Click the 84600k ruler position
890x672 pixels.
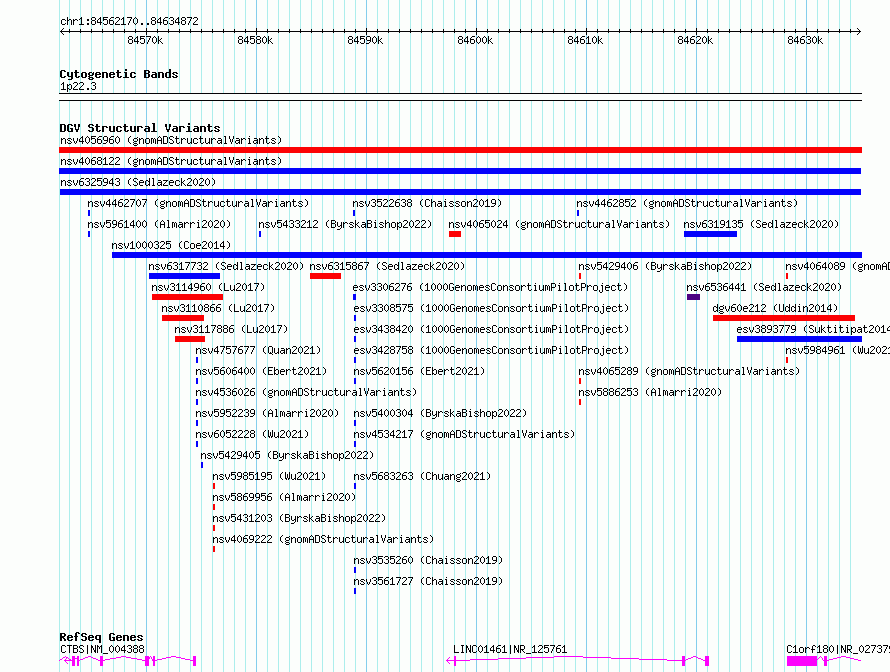pyautogui.click(x=475, y=40)
